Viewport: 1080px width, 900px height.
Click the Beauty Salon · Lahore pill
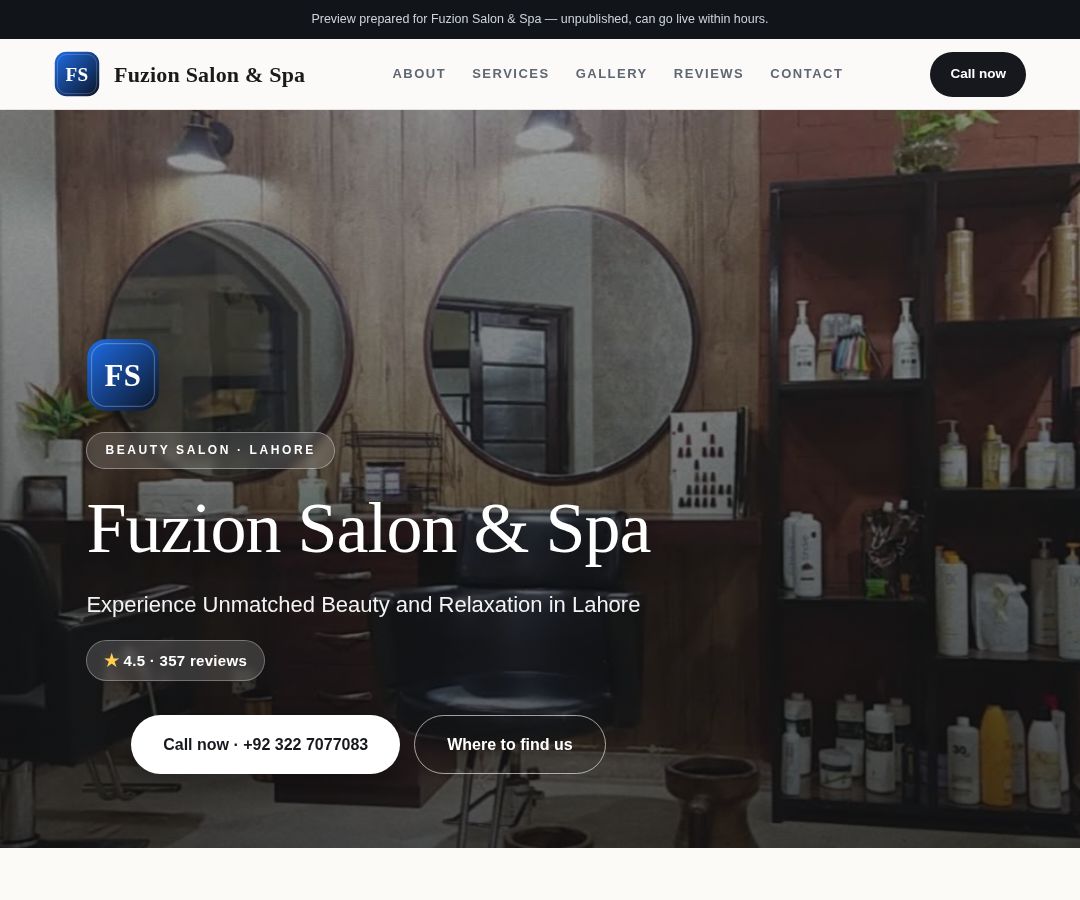[210, 450]
